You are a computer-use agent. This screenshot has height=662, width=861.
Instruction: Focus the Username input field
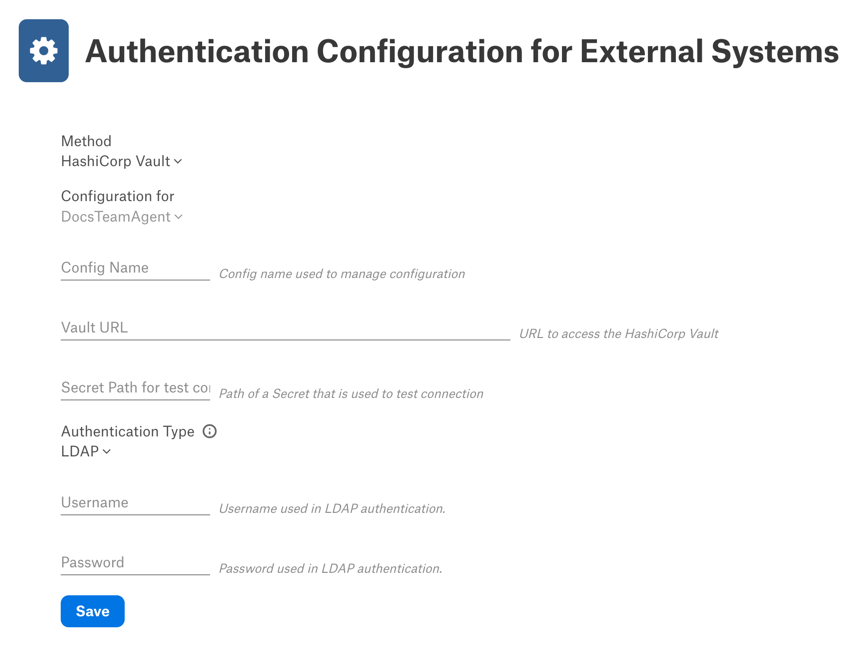(x=135, y=502)
